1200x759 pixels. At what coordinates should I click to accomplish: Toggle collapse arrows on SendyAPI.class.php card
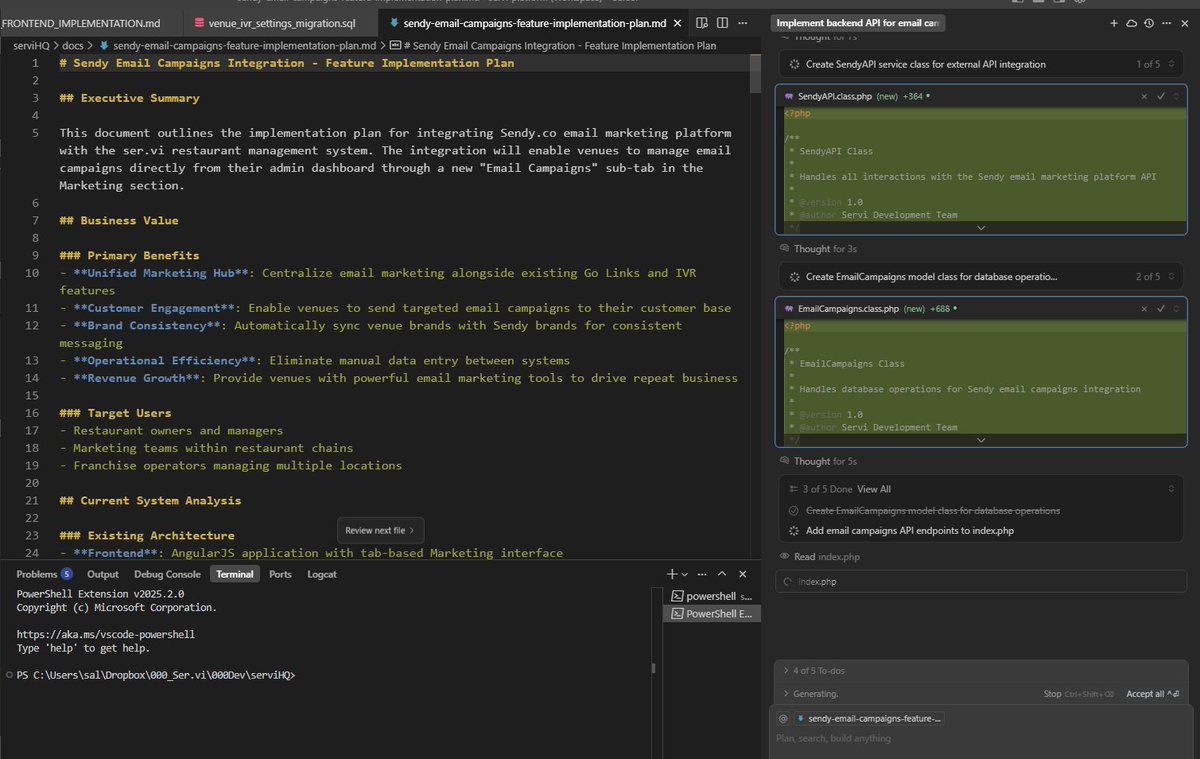(1177, 96)
